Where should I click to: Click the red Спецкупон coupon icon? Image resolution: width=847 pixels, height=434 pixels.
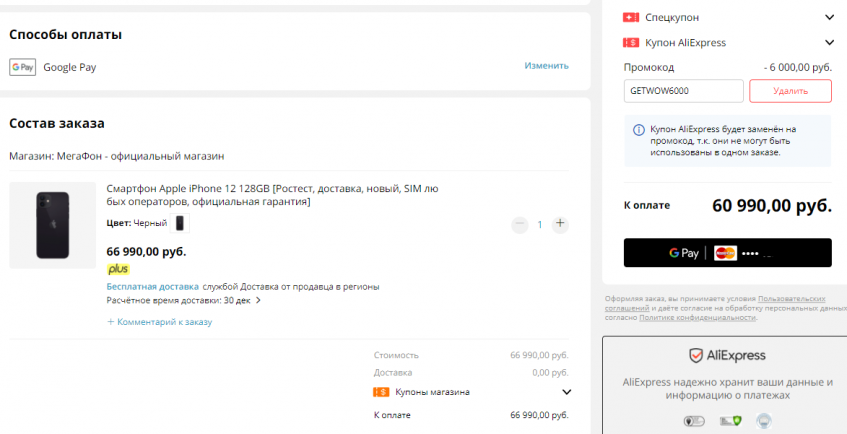[x=630, y=18]
